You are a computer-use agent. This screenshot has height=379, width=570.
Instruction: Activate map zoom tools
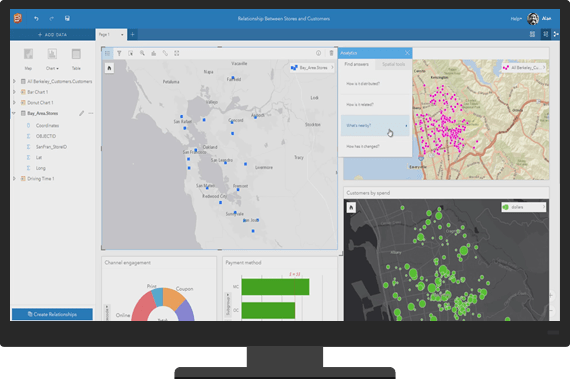[x=142, y=53]
